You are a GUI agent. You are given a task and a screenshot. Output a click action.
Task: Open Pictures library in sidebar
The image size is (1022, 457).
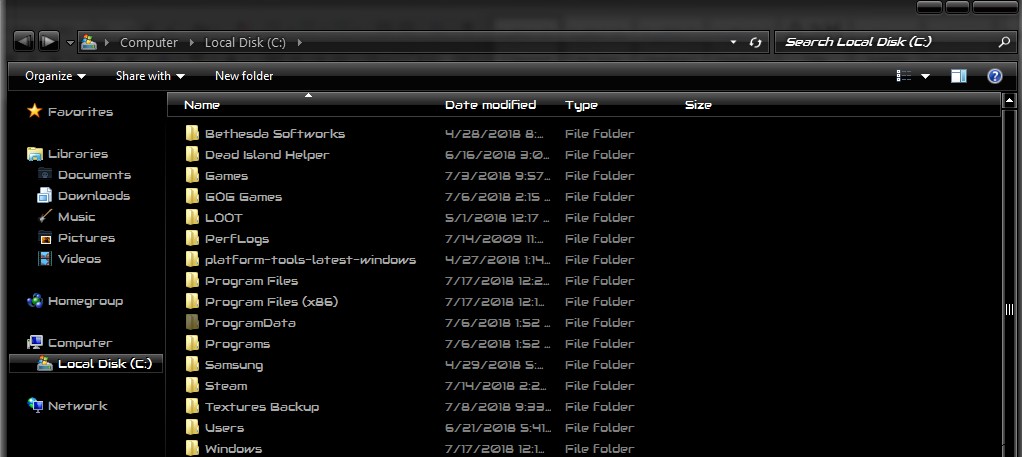click(x=86, y=238)
